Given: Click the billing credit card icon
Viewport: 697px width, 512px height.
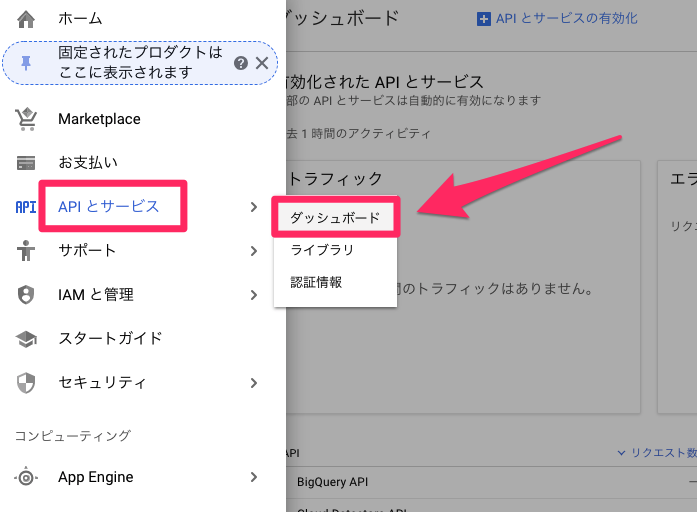Looking at the screenshot, I should [x=26, y=162].
